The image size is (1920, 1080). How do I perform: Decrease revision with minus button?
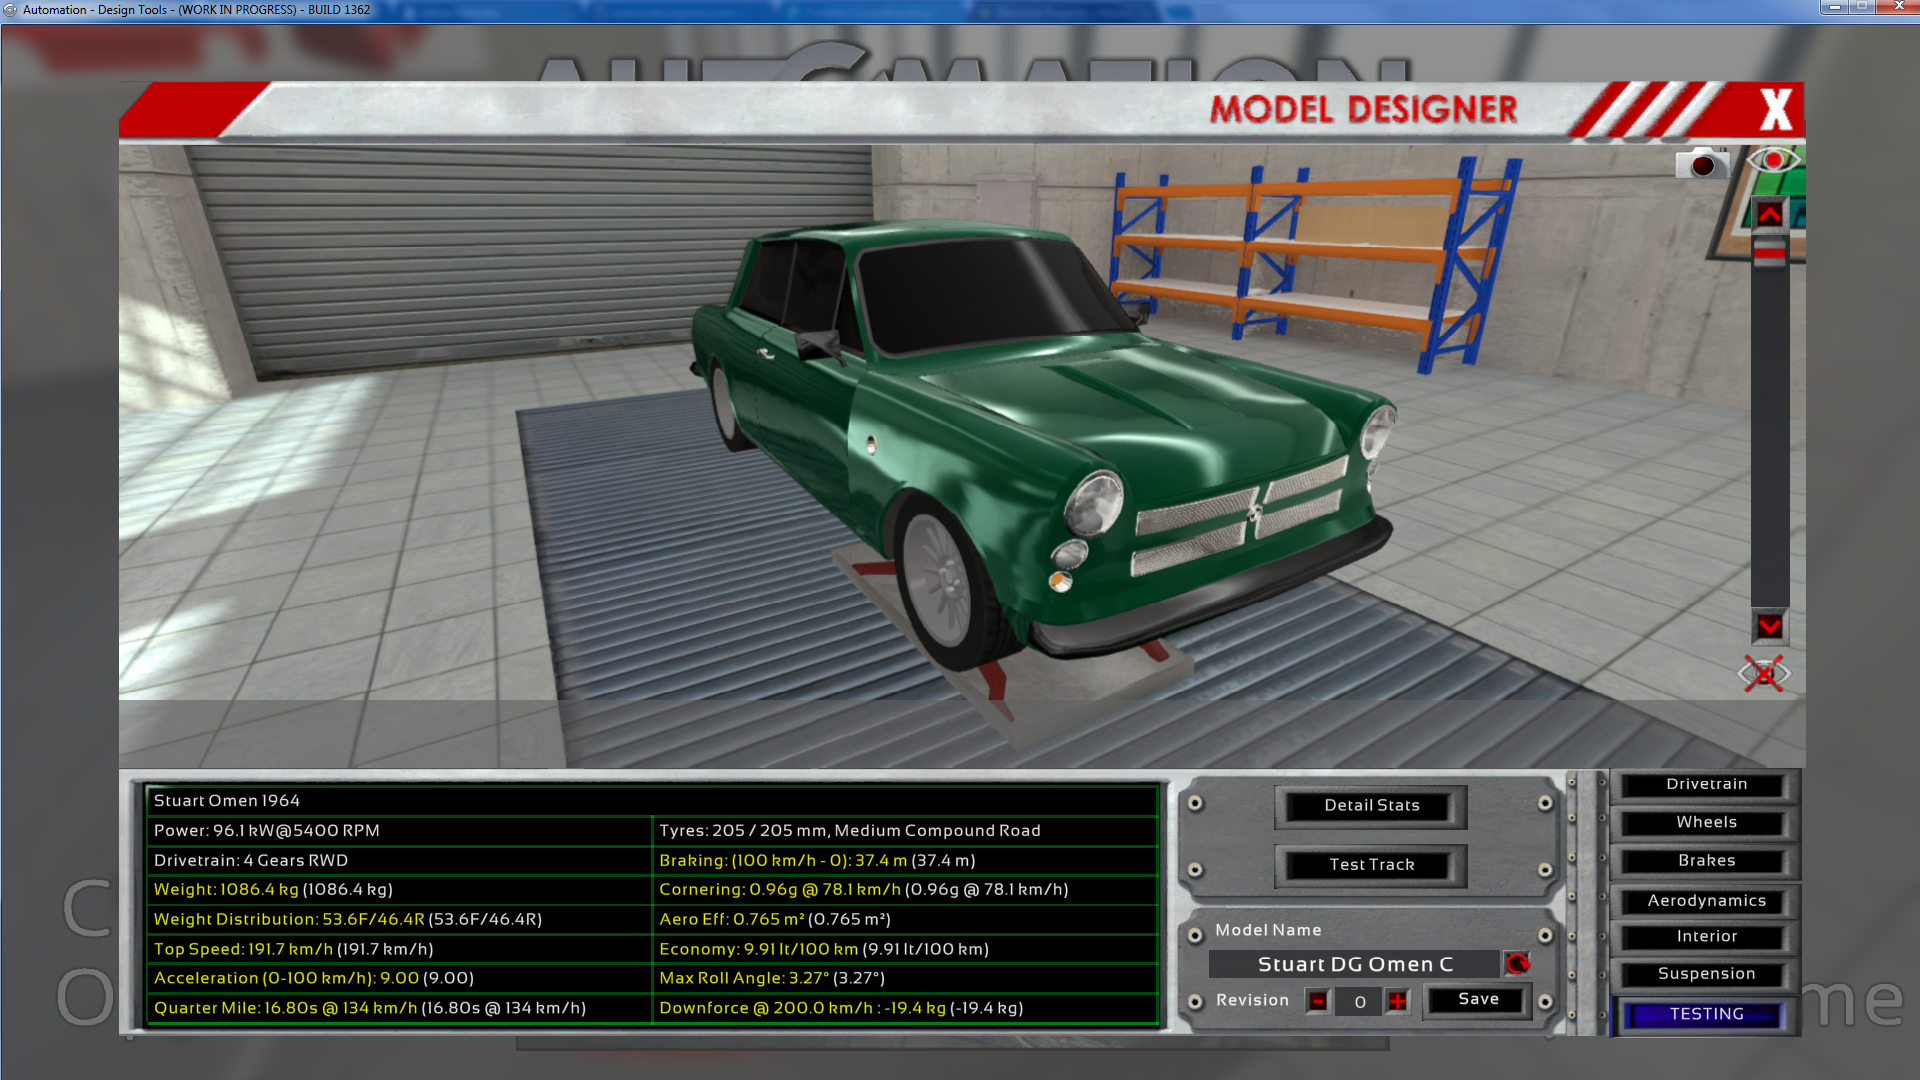(1318, 1001)
